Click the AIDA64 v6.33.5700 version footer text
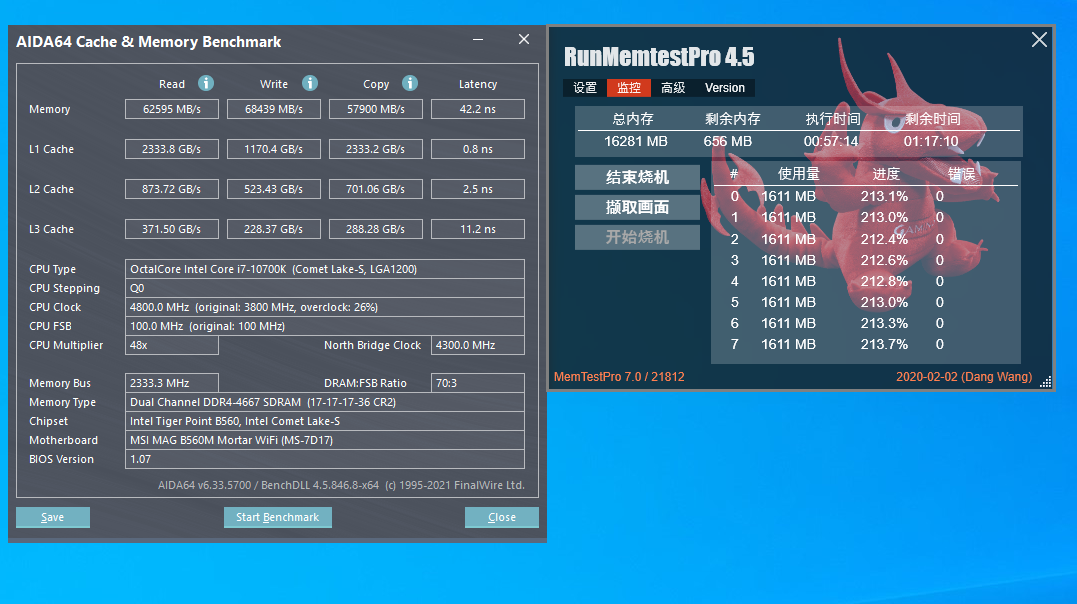Image resolution: width=1077 pixels, height=604 pixels. [341, 485]
